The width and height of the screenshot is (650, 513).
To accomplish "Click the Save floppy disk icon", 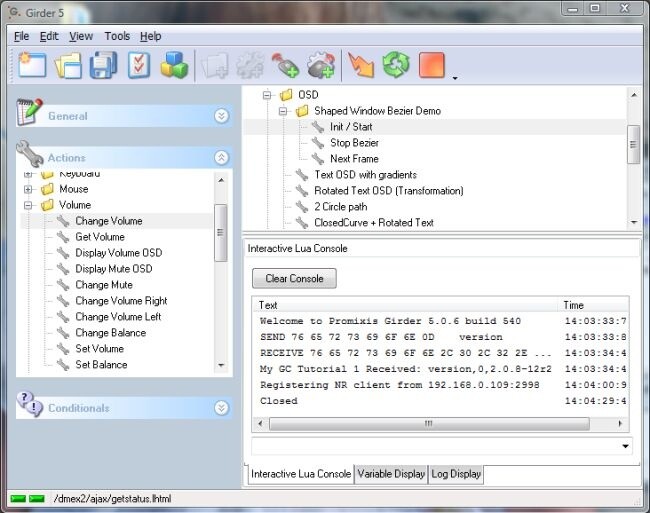I will (x=104, y=65).
